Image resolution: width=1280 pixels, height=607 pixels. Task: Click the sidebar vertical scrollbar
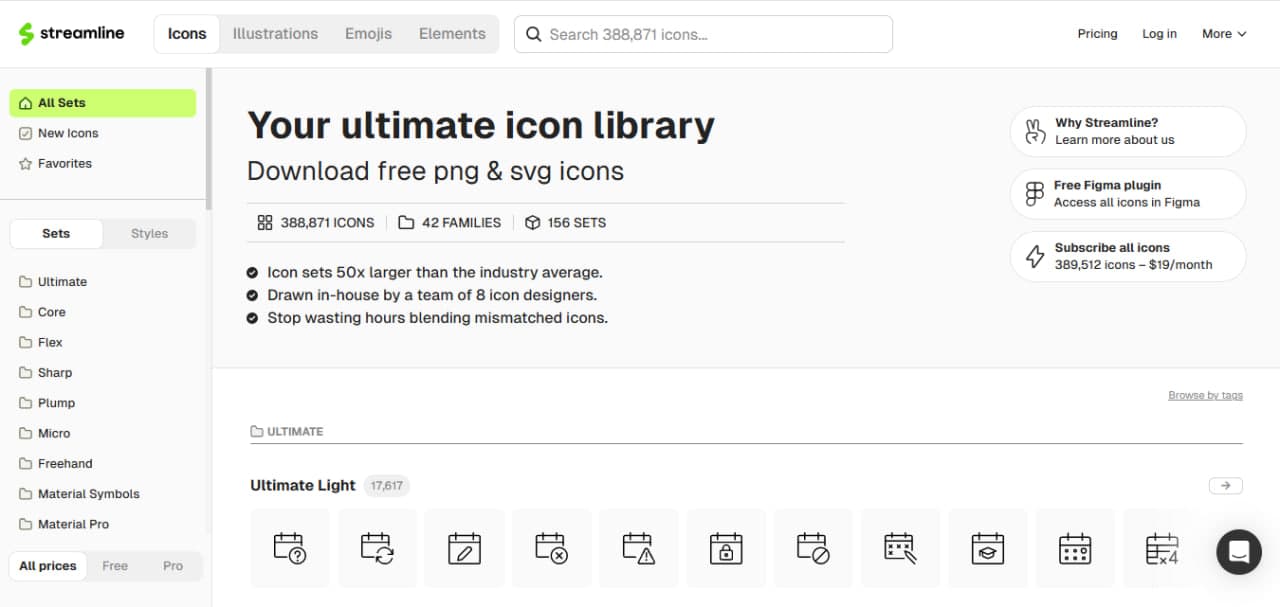click(x=208, y=140)
